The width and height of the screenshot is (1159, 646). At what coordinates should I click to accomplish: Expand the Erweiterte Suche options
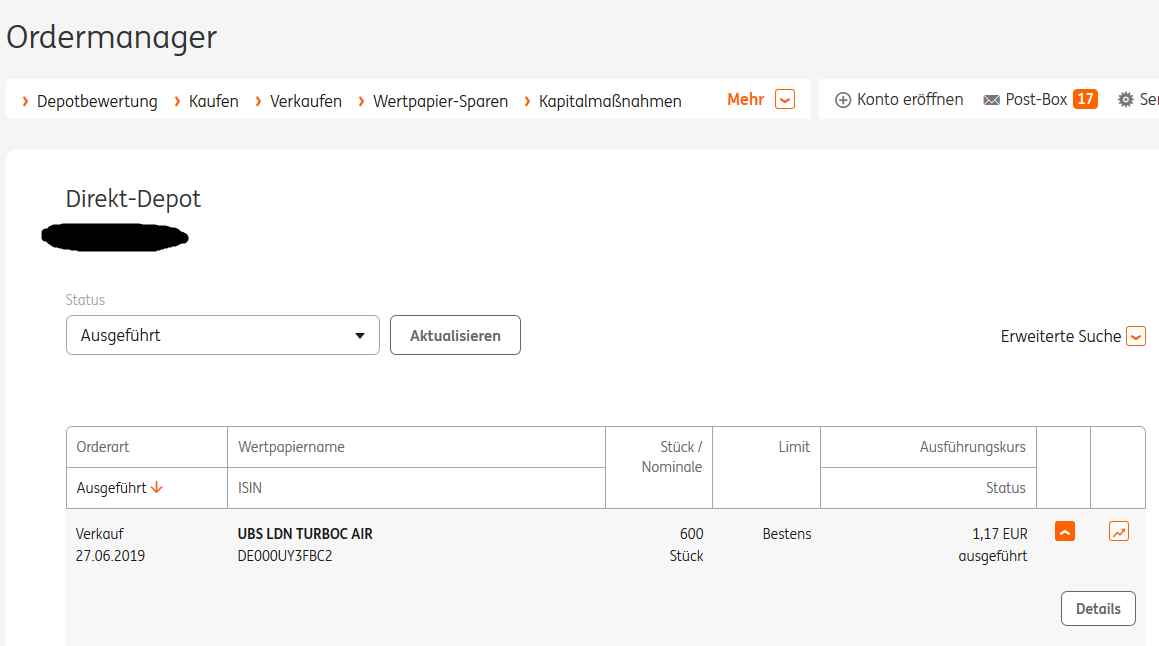[1135, 336]
